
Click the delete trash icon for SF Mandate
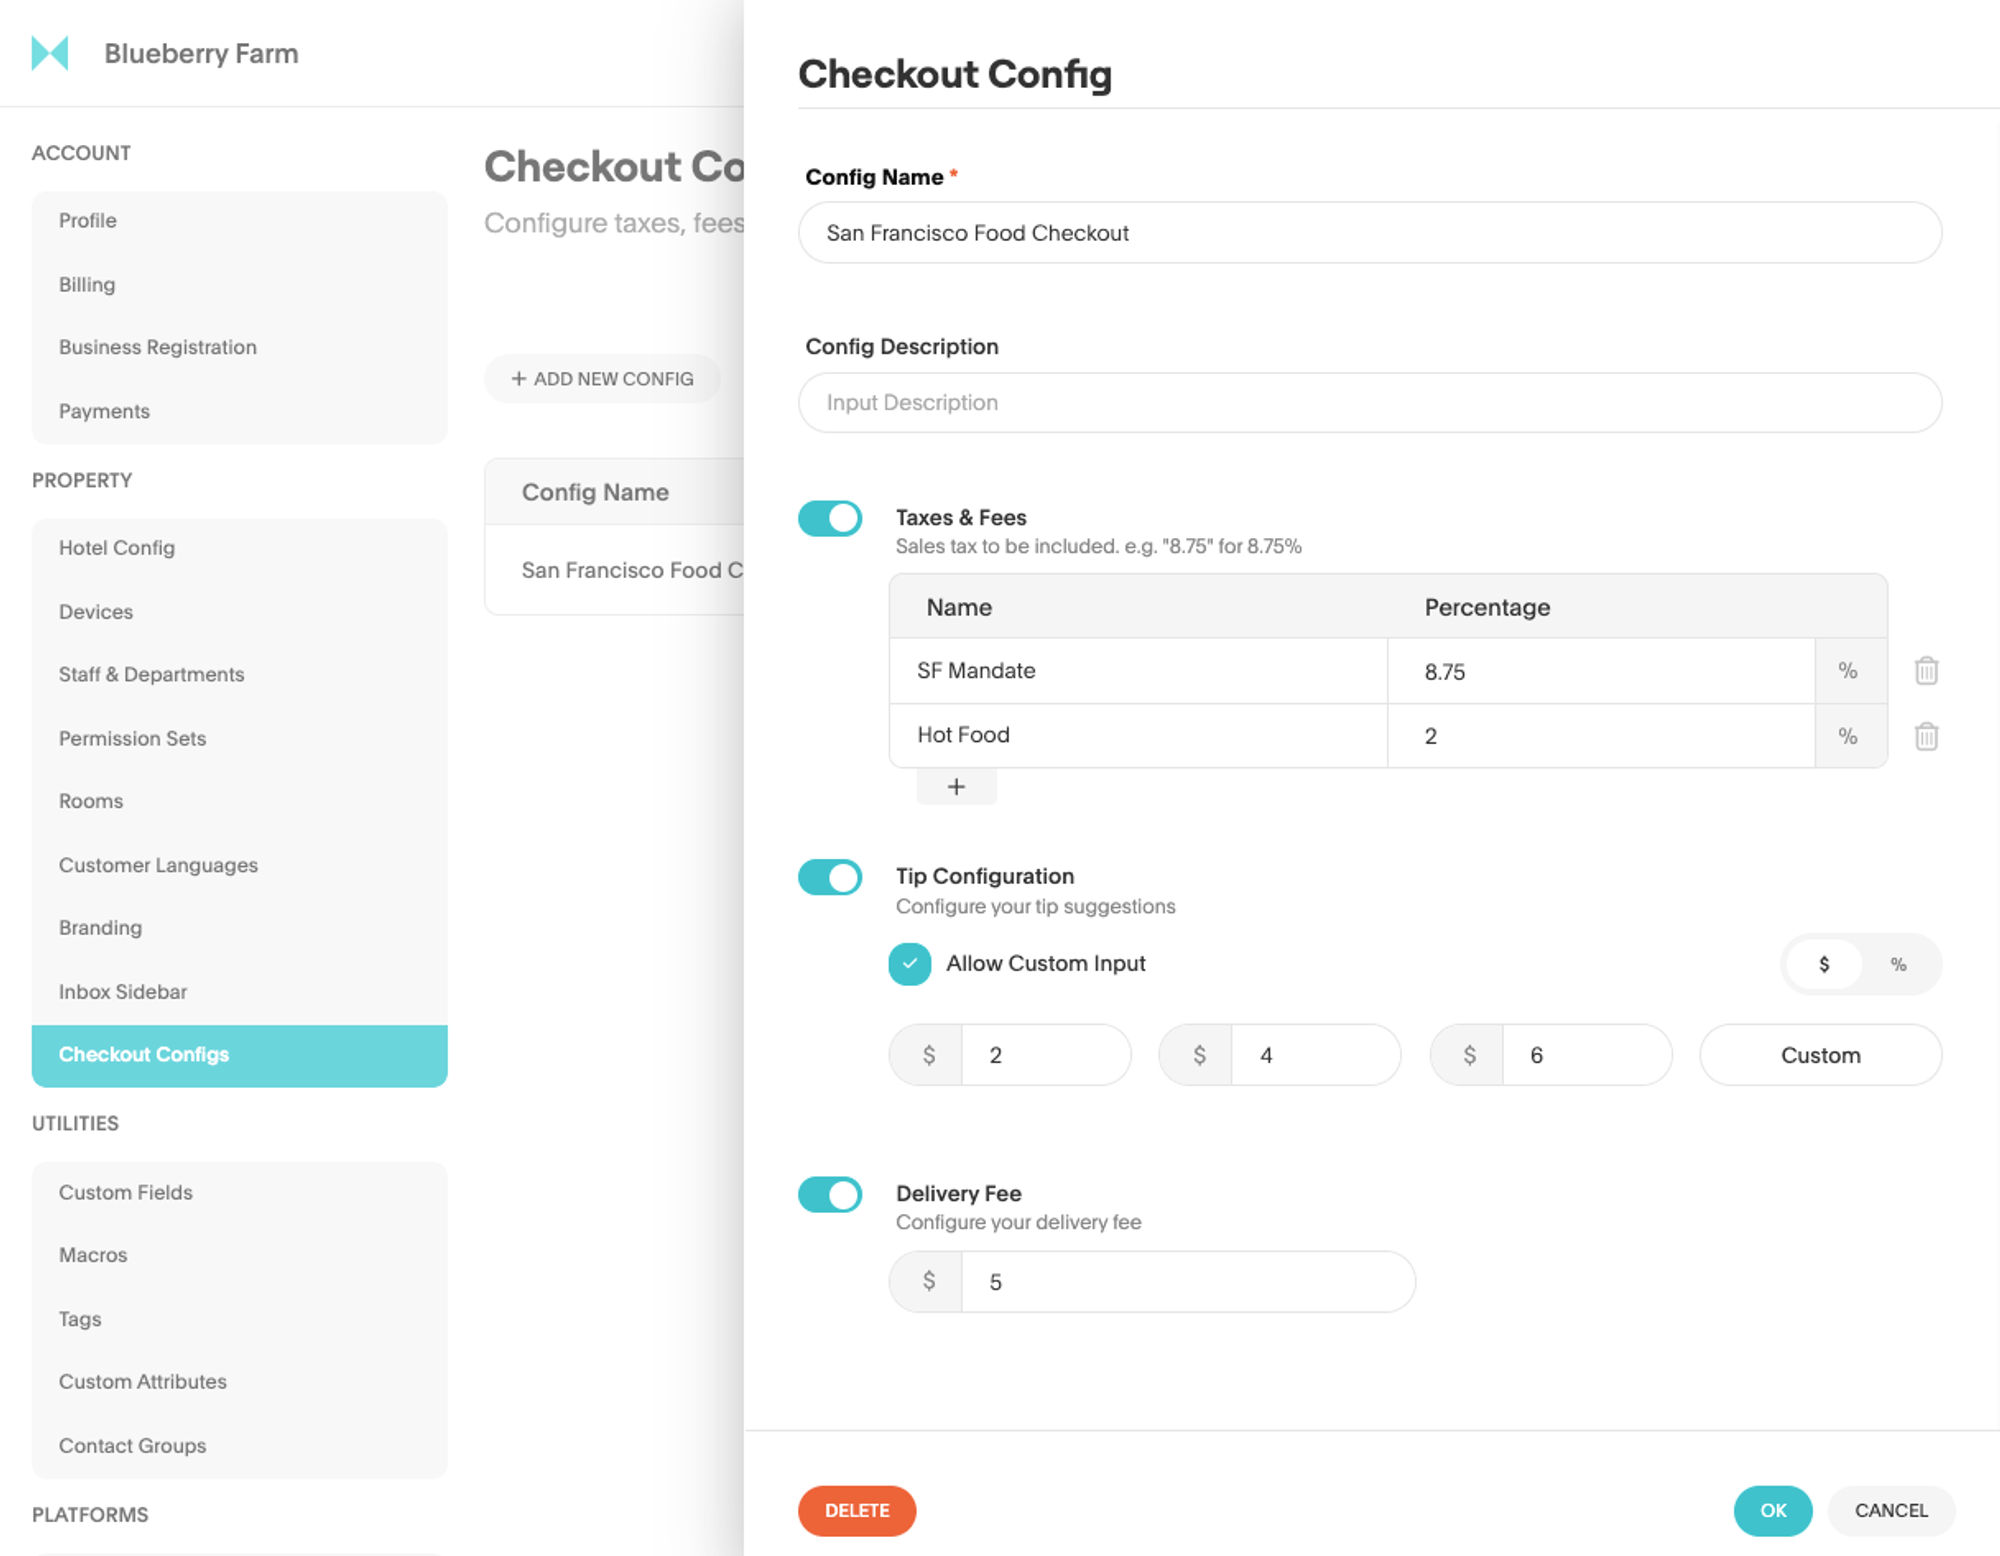(x=1927, y=671)
